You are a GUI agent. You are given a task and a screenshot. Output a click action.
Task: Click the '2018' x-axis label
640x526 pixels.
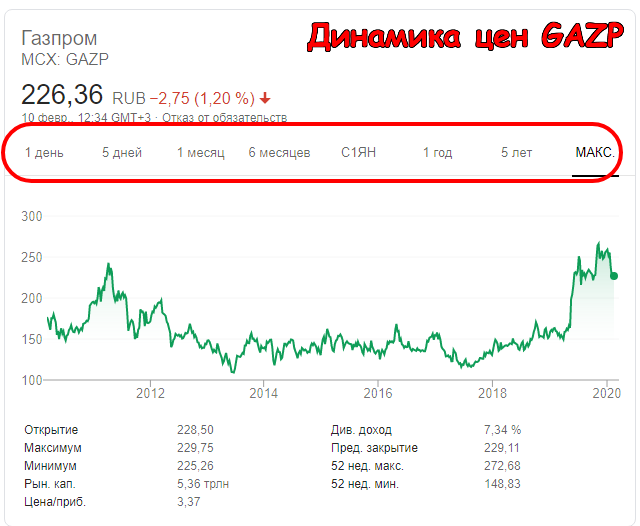tap(492, 393)
